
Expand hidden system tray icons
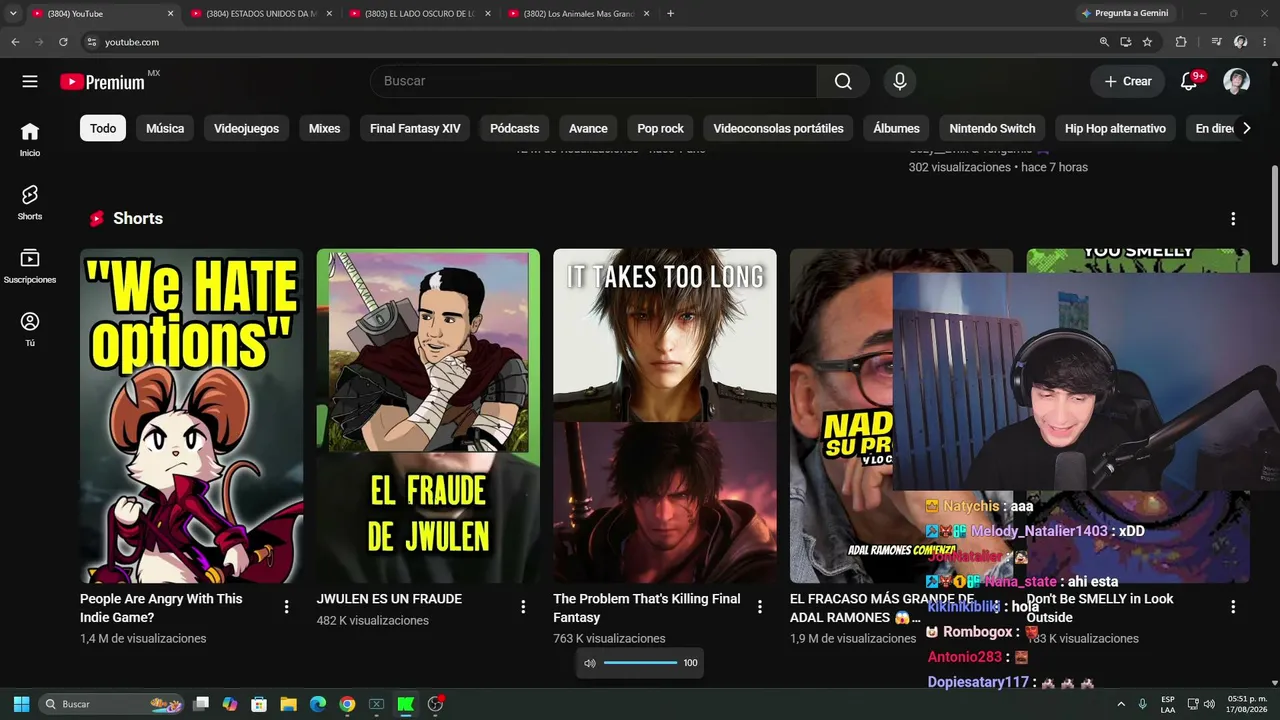1121,704
